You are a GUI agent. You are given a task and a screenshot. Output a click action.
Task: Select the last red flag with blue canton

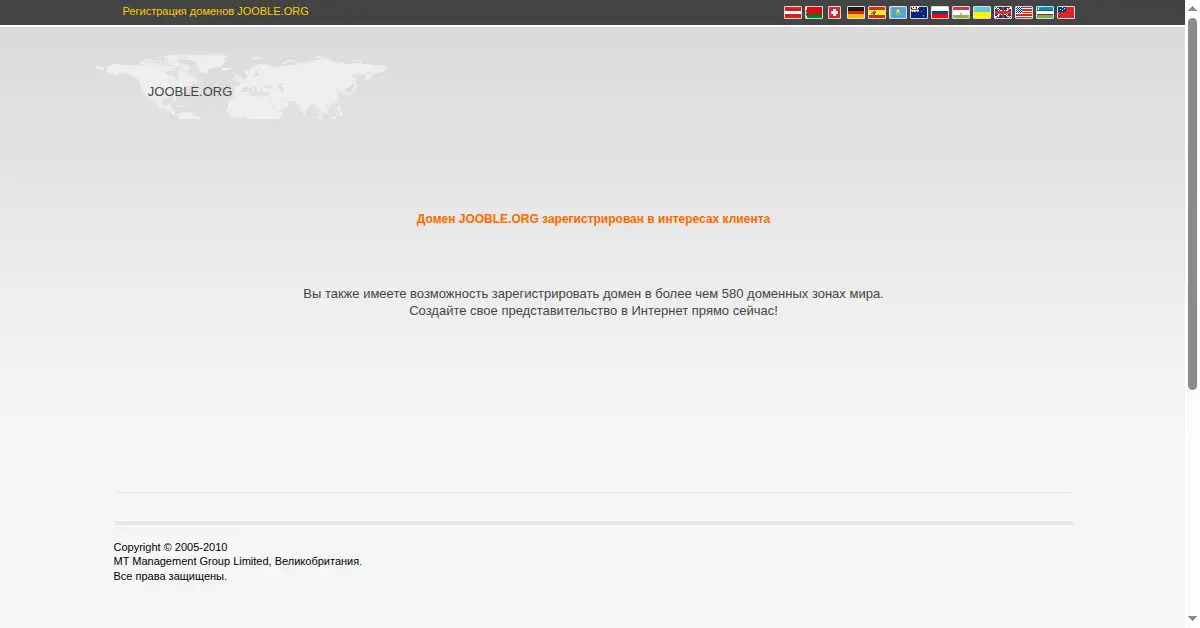(1066, 12)
